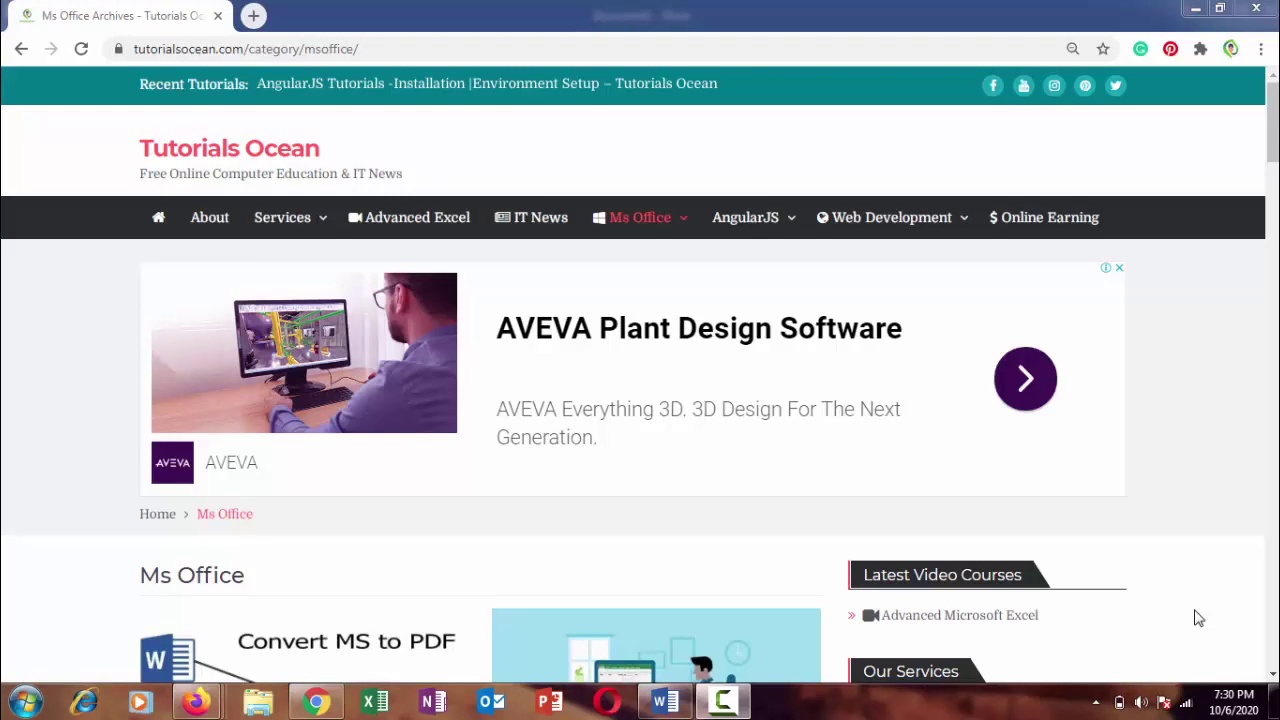Open the Windows Start menu
Screen dimensions: 1280x720
25,702
